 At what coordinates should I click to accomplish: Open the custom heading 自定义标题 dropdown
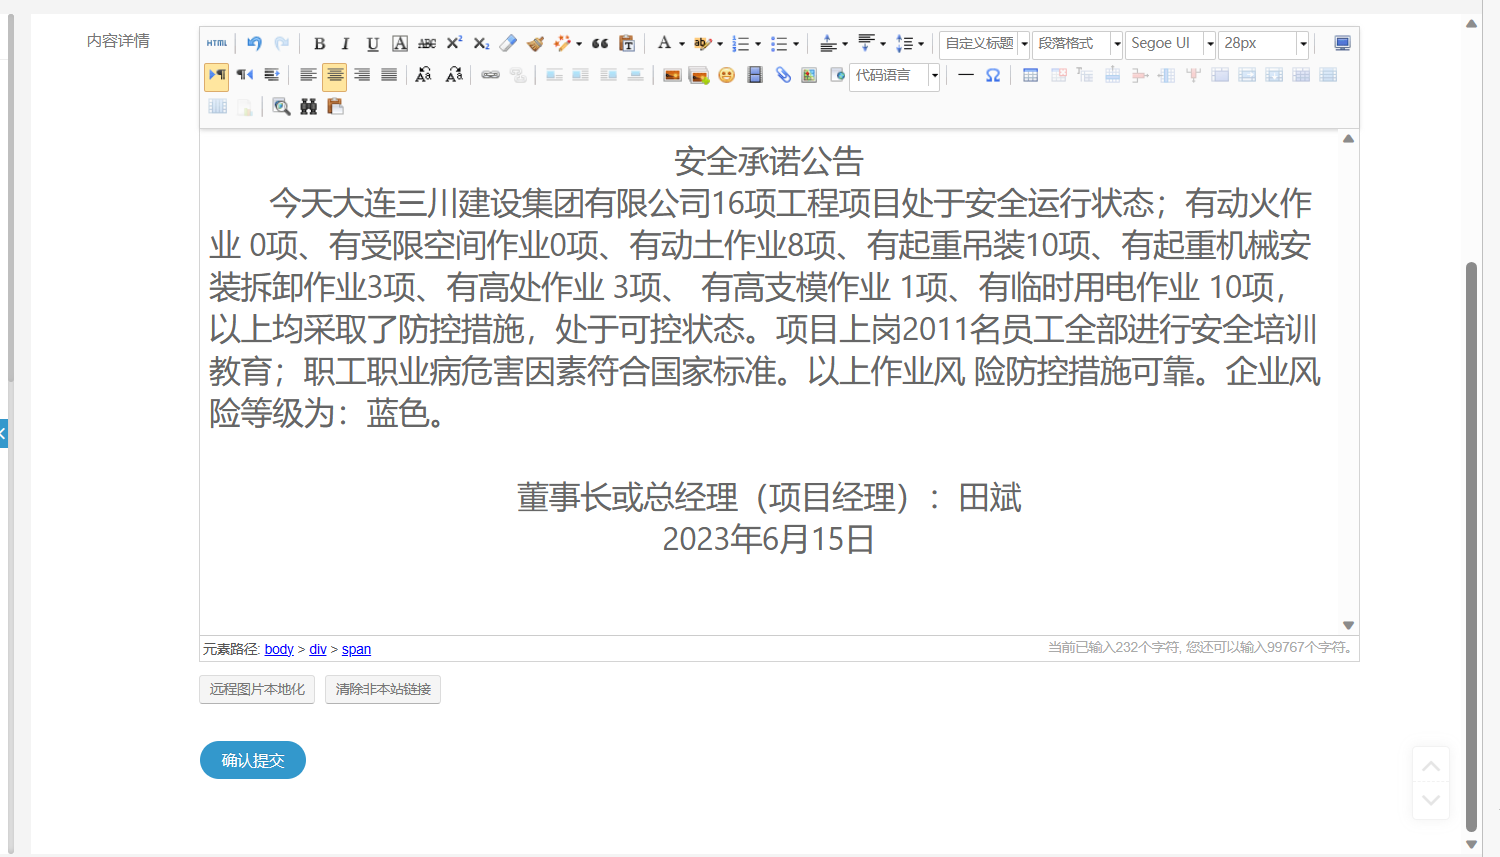[x=984, y=44]
